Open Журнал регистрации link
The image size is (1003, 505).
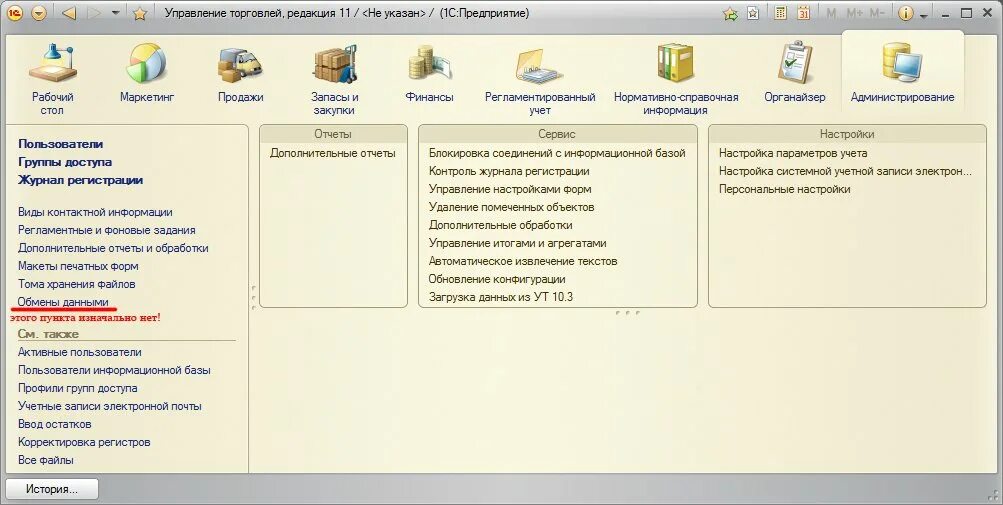pos(81,180)
